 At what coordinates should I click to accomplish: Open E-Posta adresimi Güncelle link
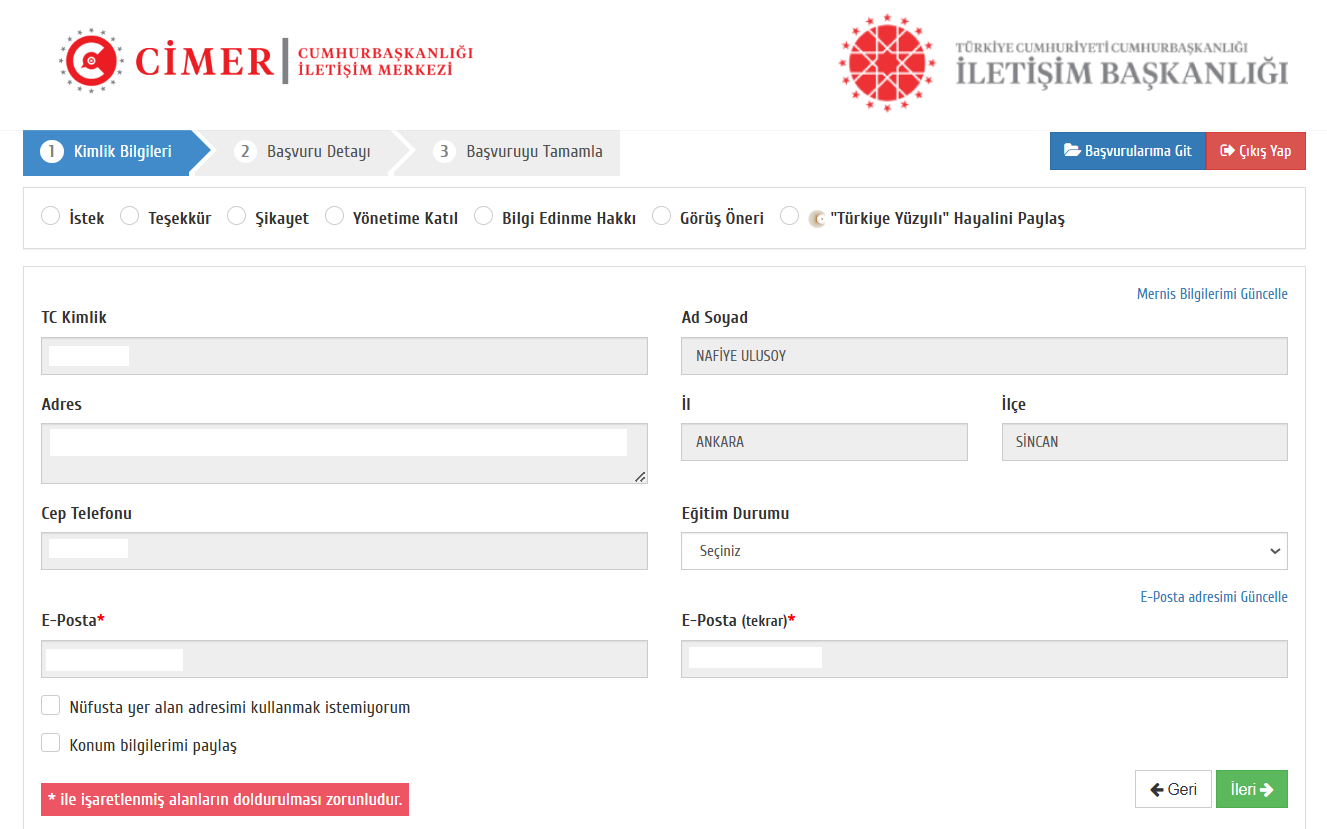click(1213, 597)
